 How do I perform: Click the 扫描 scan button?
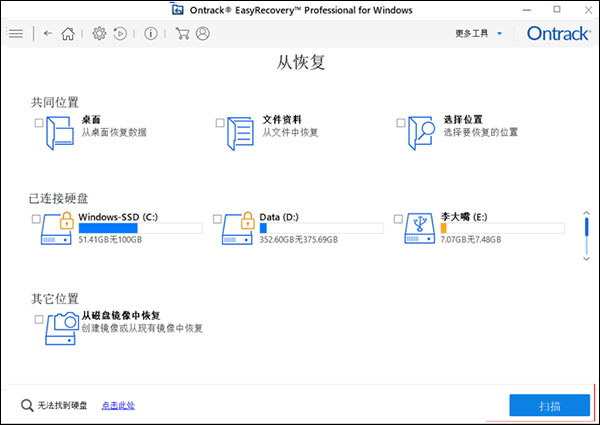pyautogui.click(x=549, y=405)
